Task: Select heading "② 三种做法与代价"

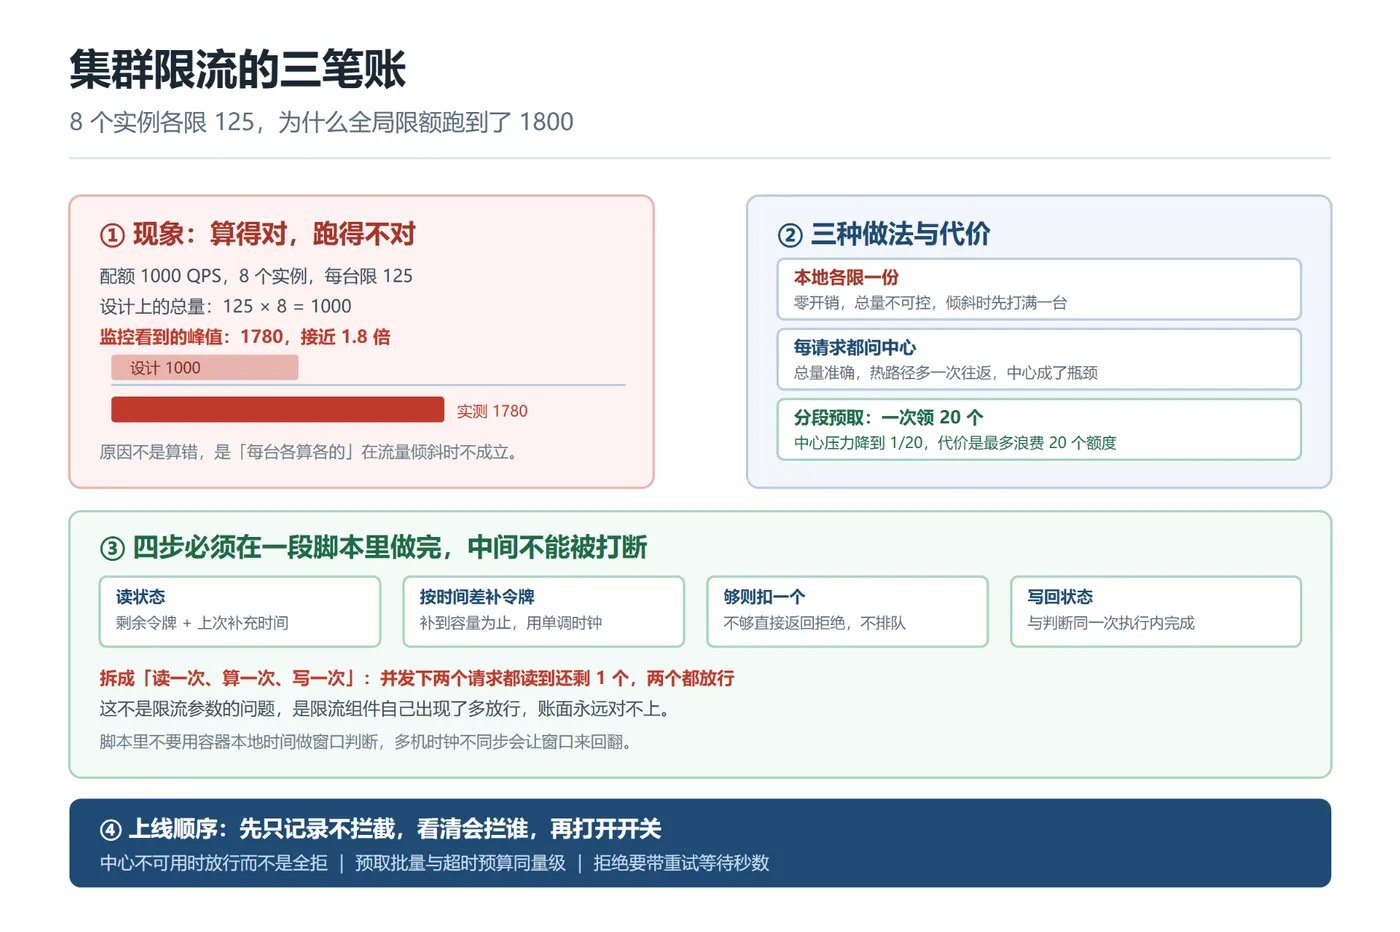Action: [x=884, y=234]
